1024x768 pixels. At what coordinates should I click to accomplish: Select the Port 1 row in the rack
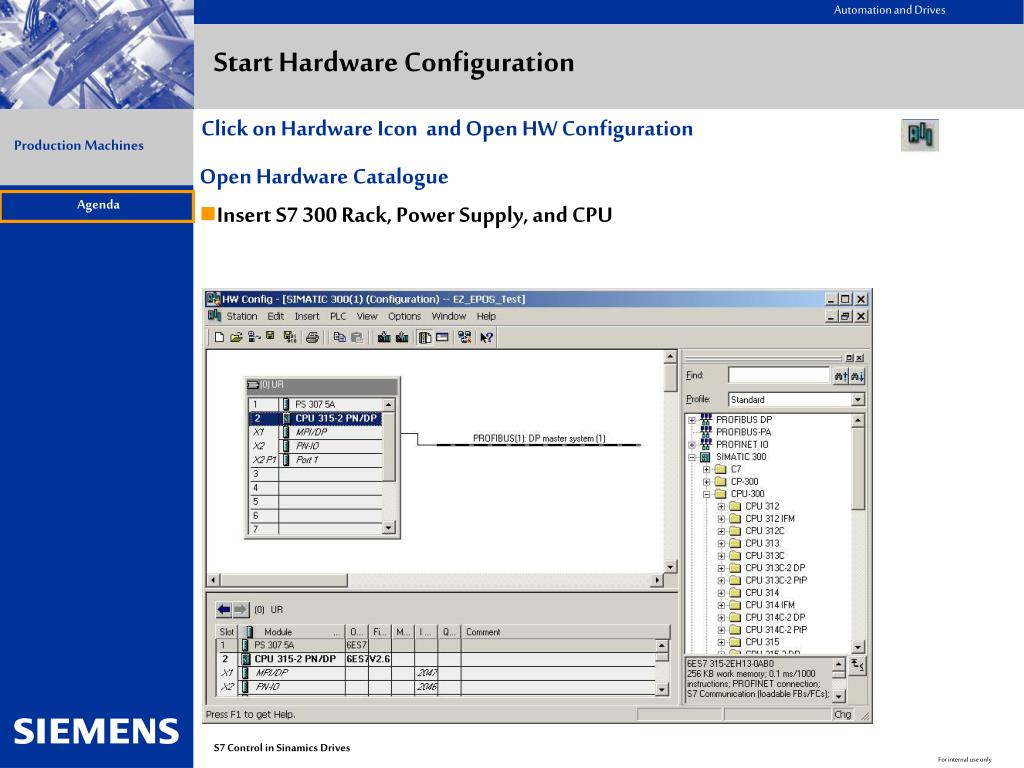315,460
